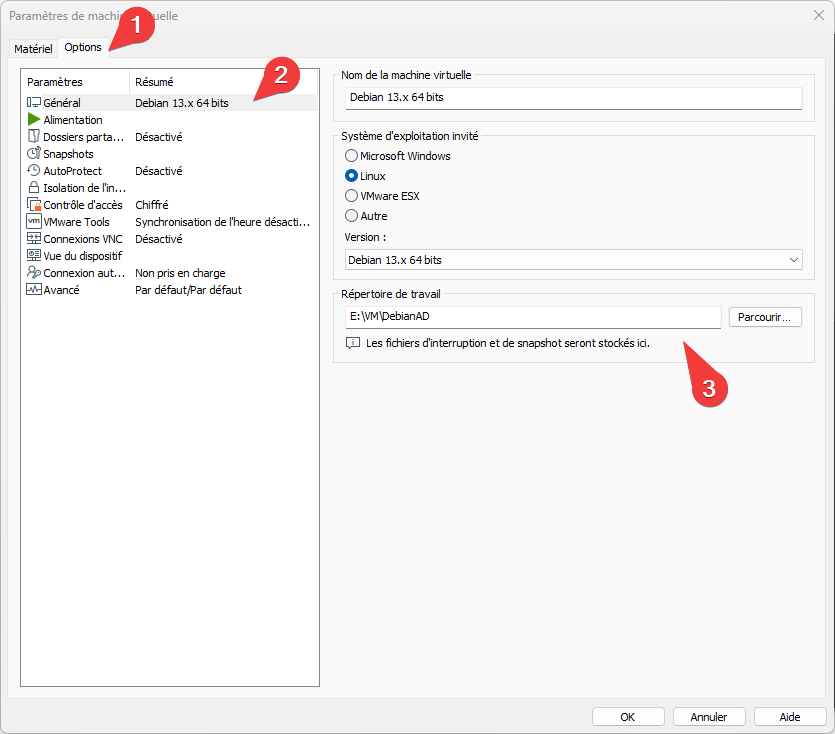Click the AutoProtect history icon
The height and width of the screenshot is (734, 835).
pyautogui.click(x=34, y=170)
